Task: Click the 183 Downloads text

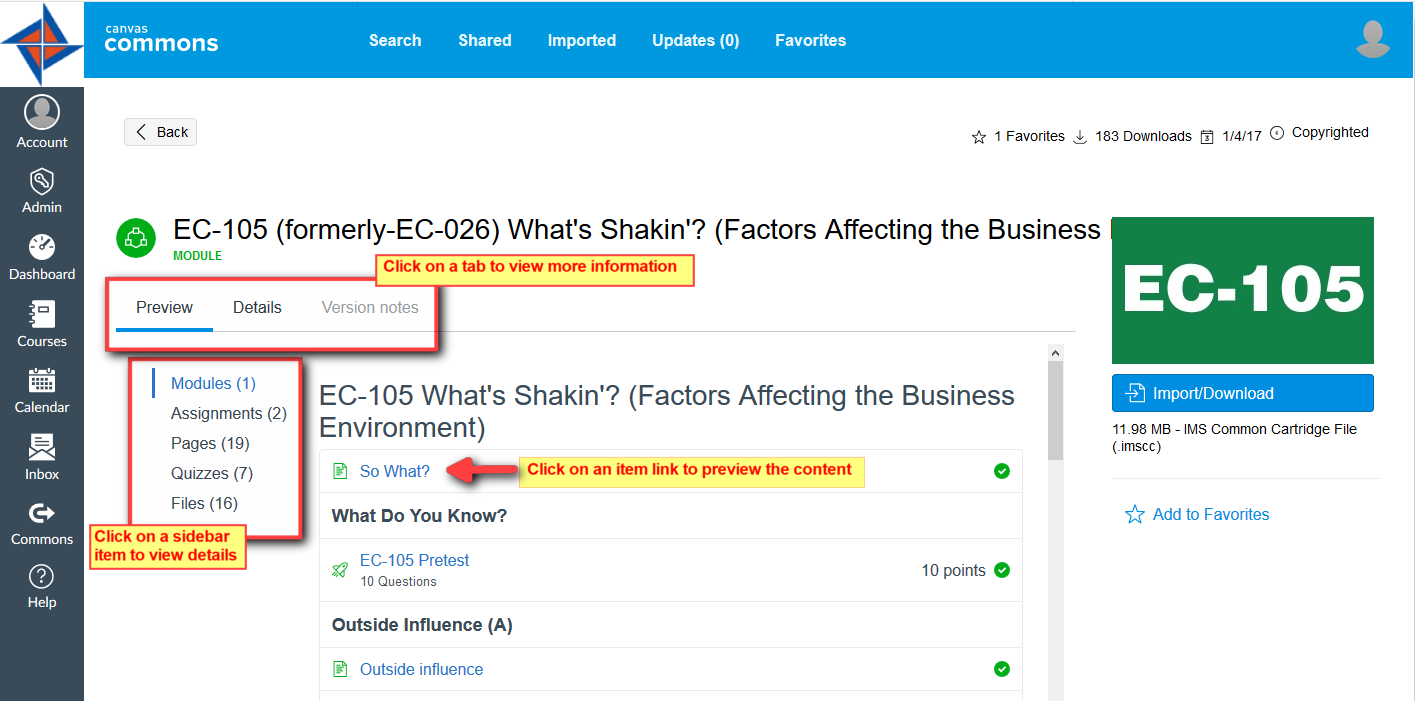Action: 1144,136
